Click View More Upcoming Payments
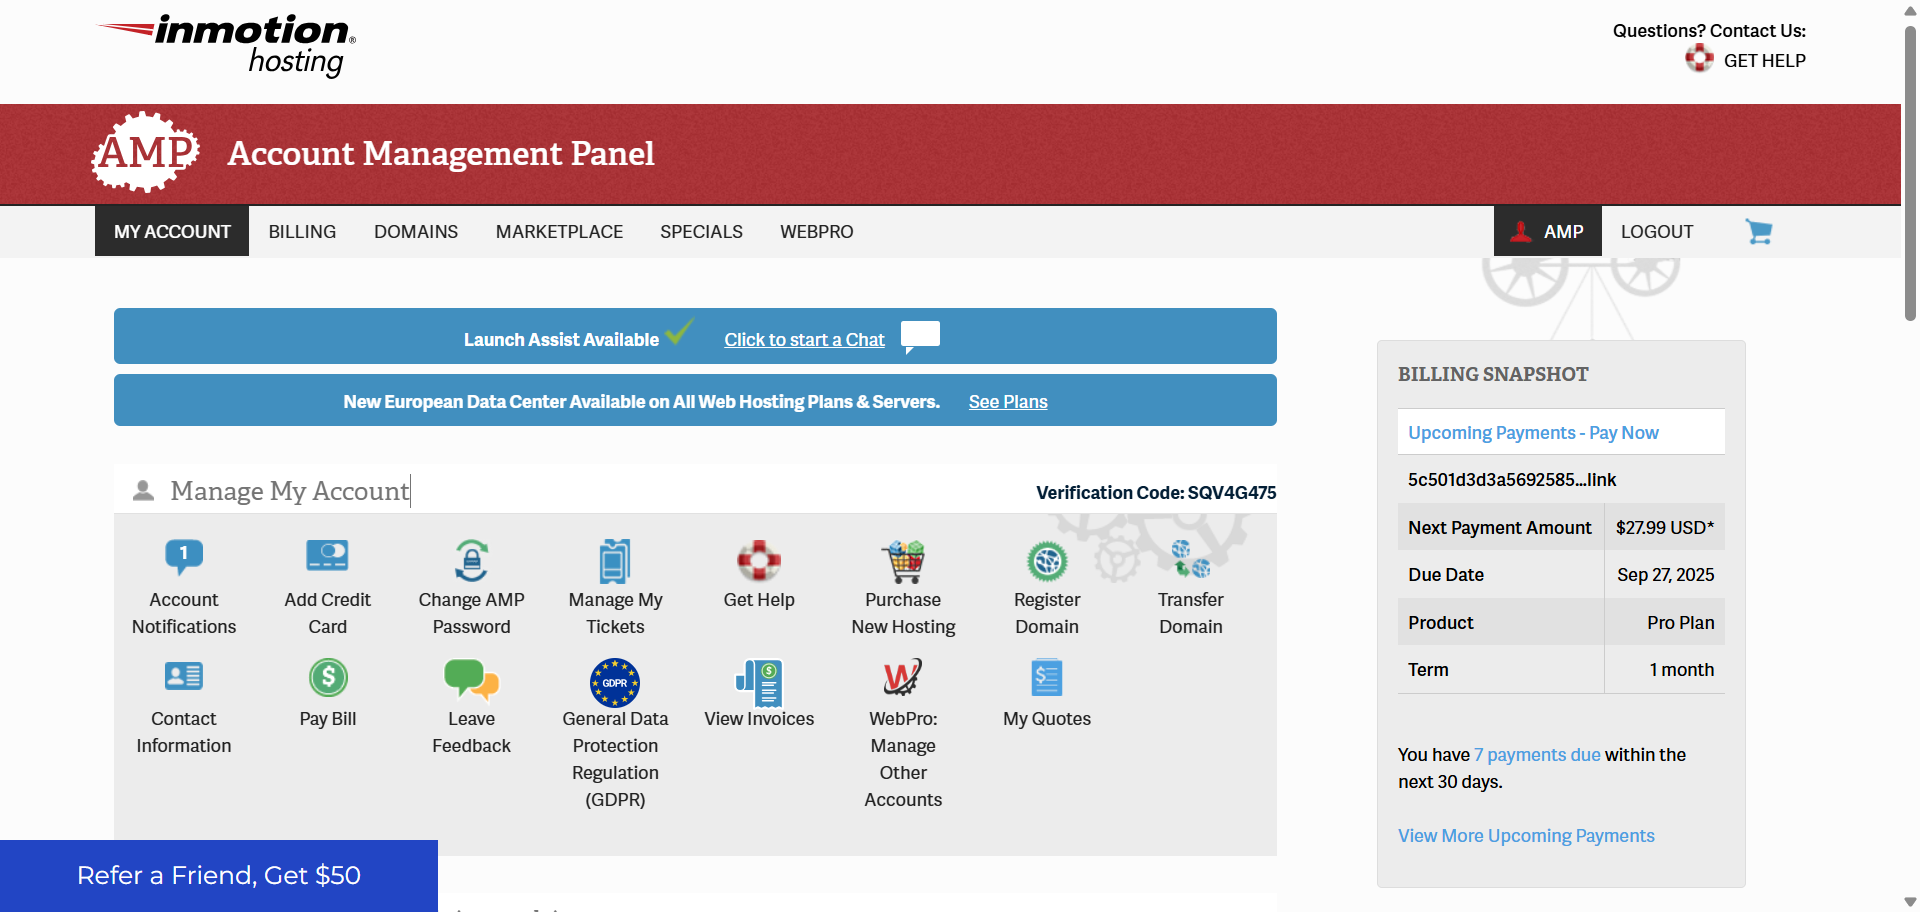 tap(1526, 836)
